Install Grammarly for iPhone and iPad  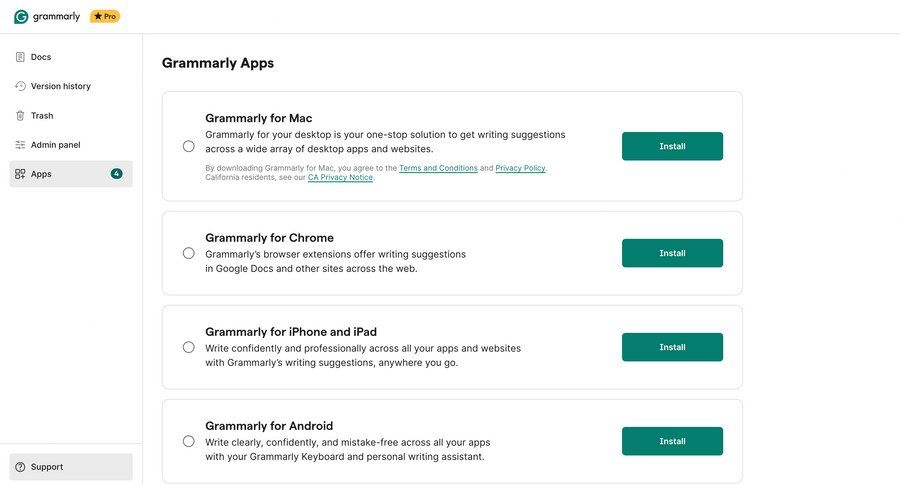(672, 347)
